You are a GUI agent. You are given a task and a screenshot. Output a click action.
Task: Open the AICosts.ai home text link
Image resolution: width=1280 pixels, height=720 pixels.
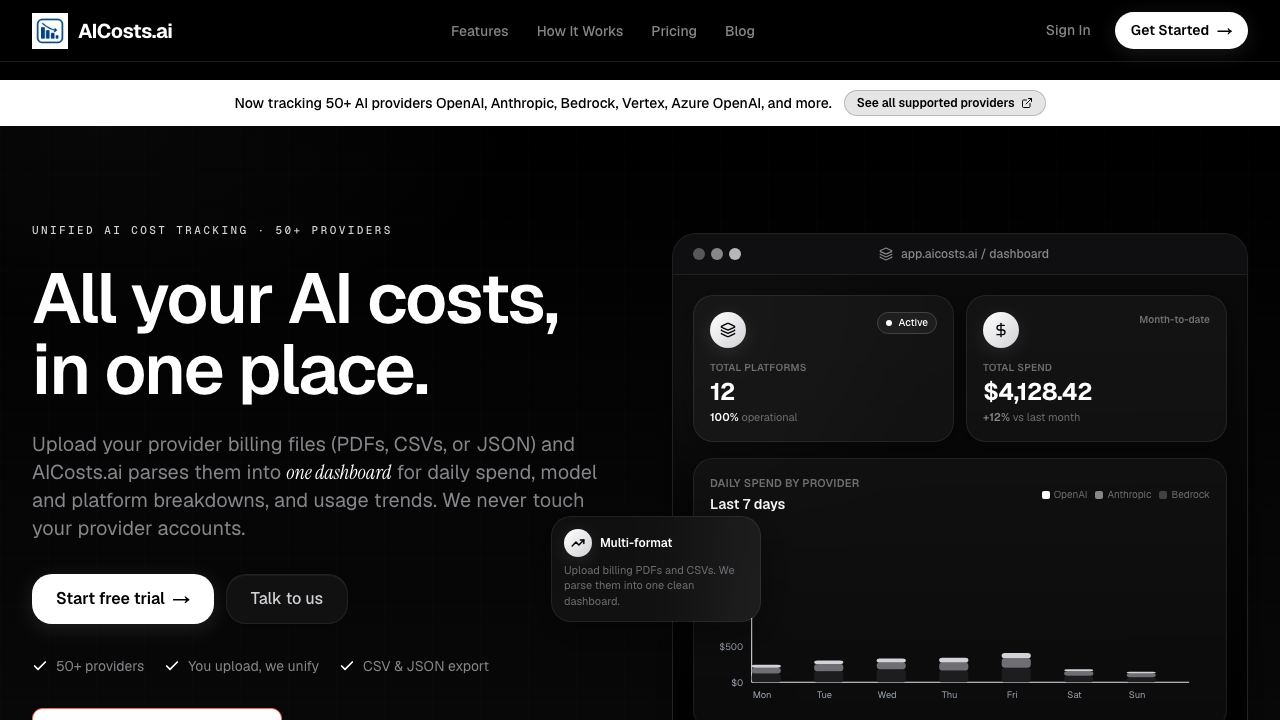[x=125, y=31]
